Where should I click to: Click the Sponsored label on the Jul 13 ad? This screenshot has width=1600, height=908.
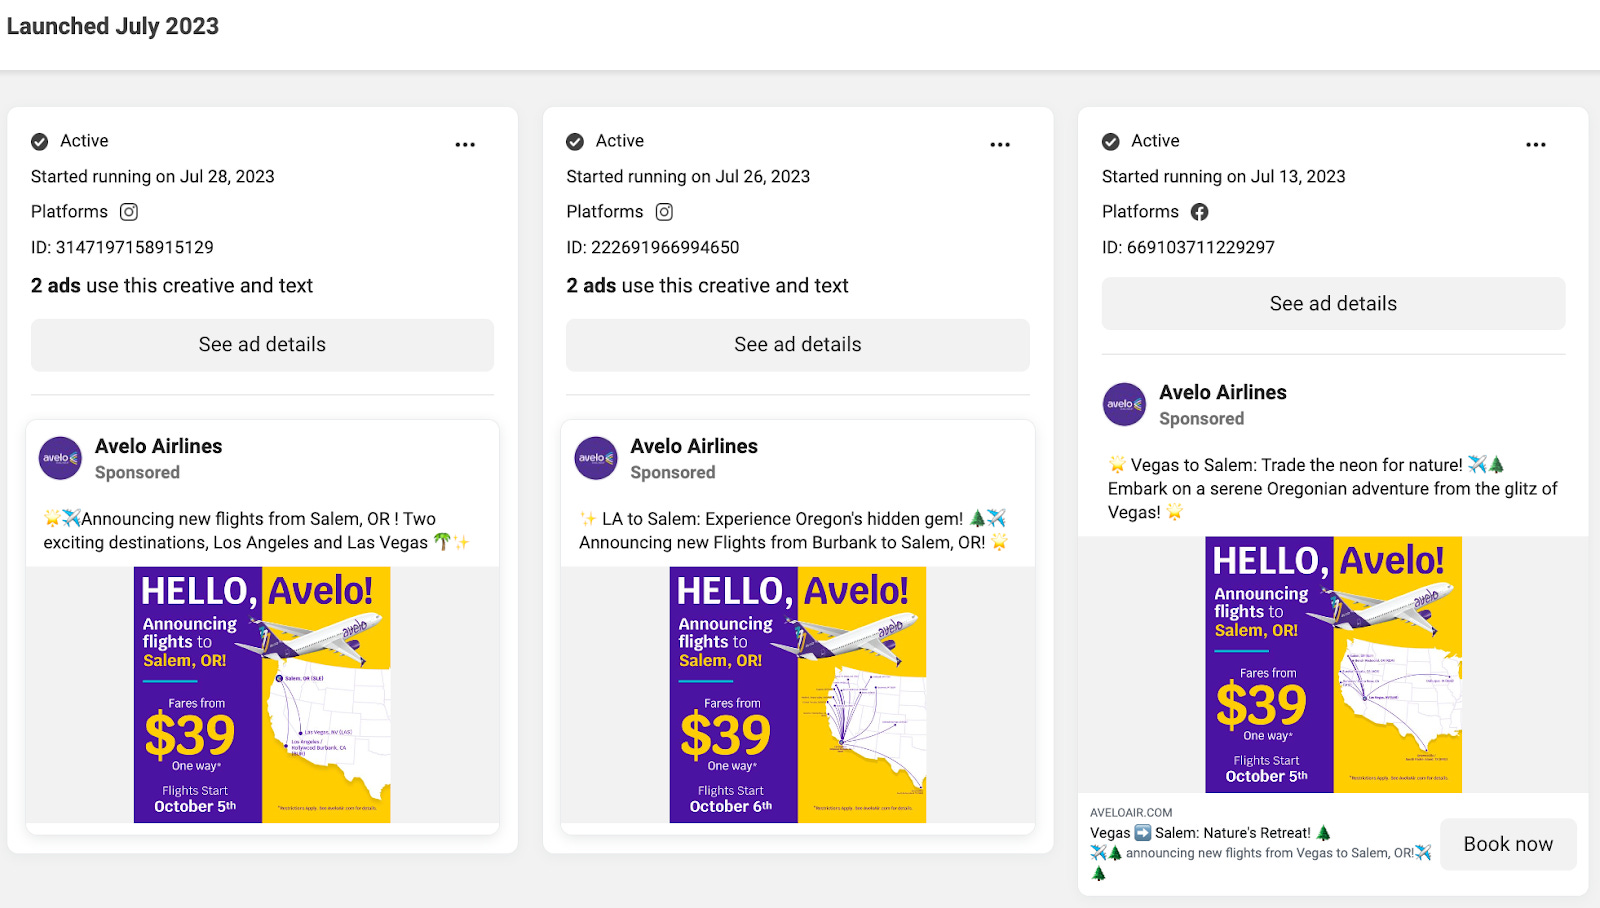click(x=1201, y=419)
